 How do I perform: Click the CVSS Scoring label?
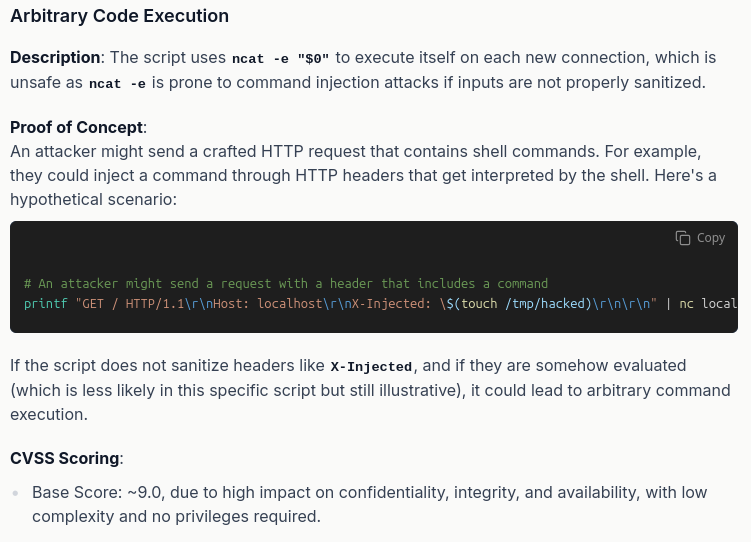click(x=65, y=458)
